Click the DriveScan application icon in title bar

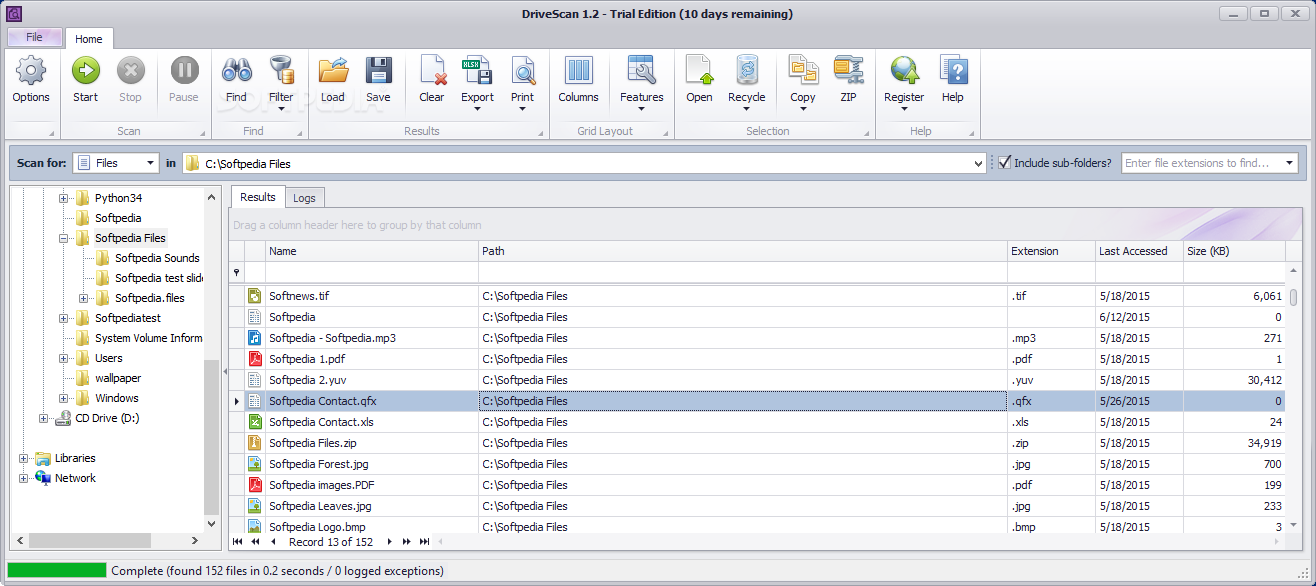coord(14,13)
